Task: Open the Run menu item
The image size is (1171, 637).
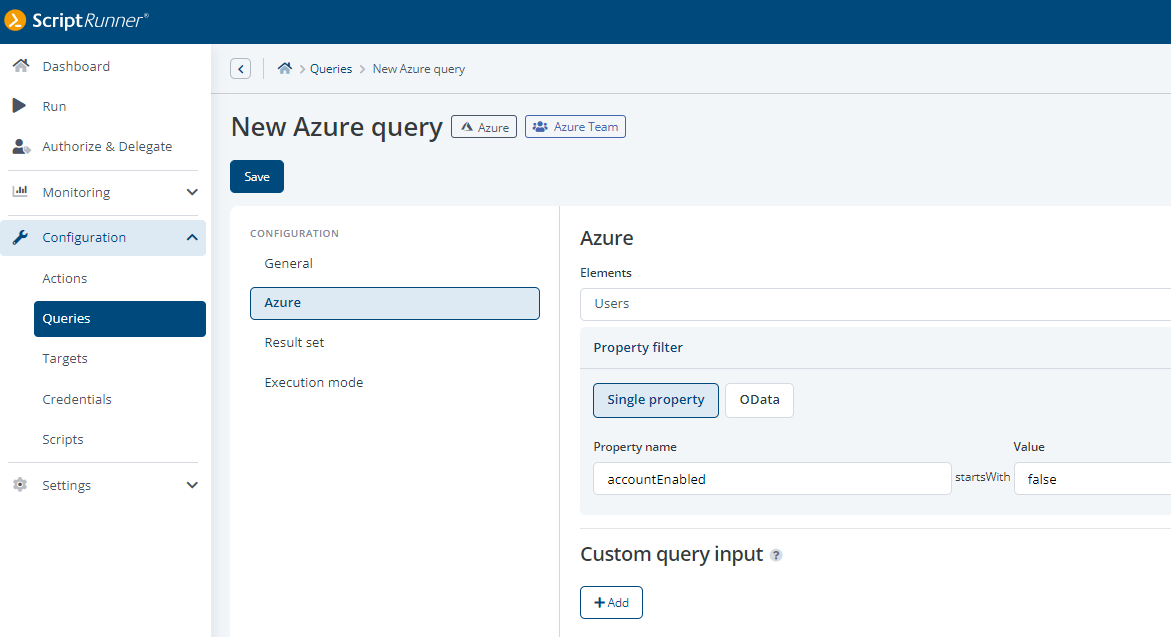Action: [55, 106]
